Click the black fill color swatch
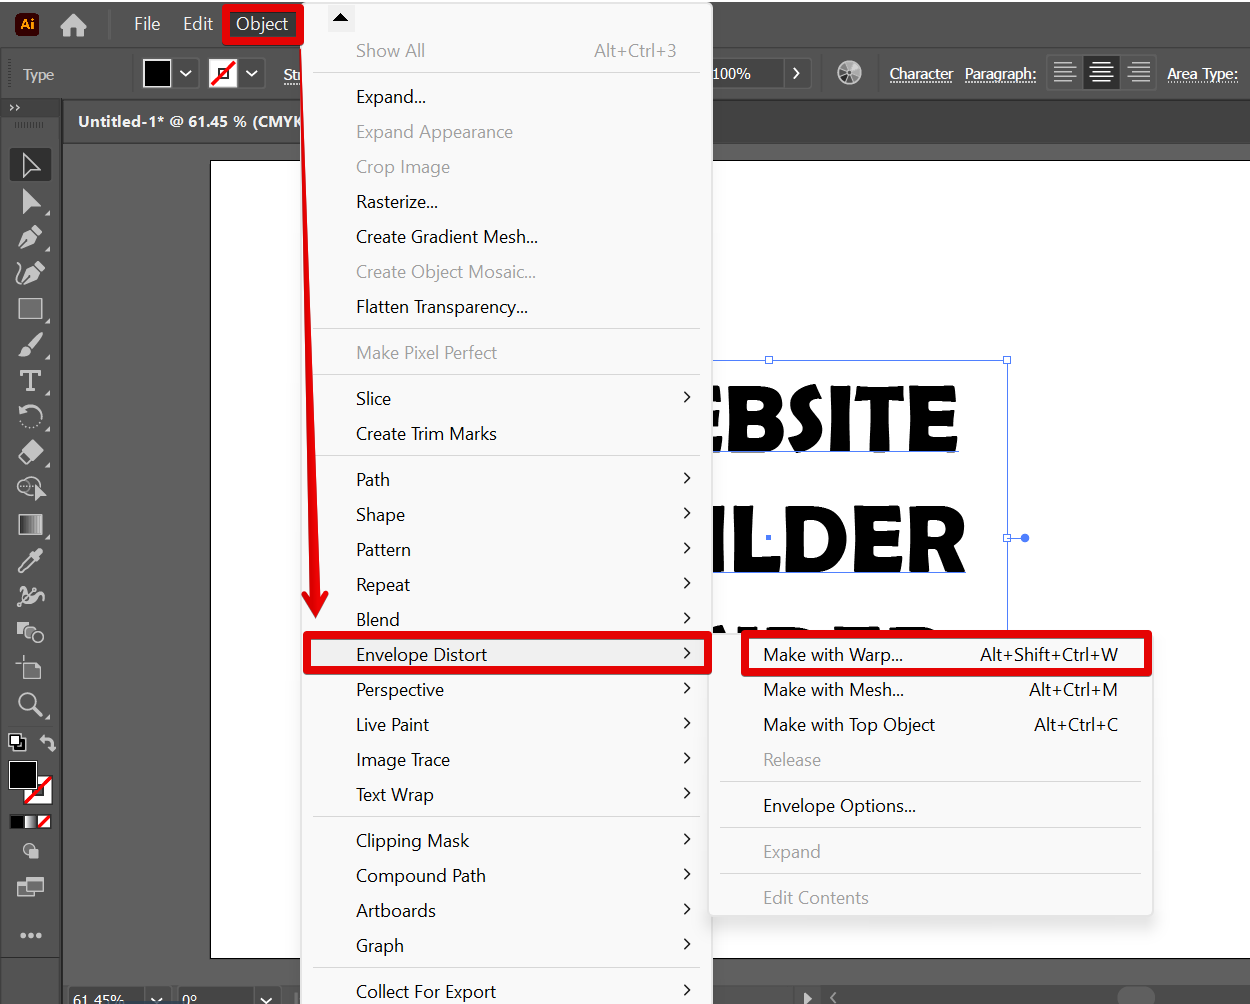Viewport: 1250px width, 1004px height. click(157, 73)
